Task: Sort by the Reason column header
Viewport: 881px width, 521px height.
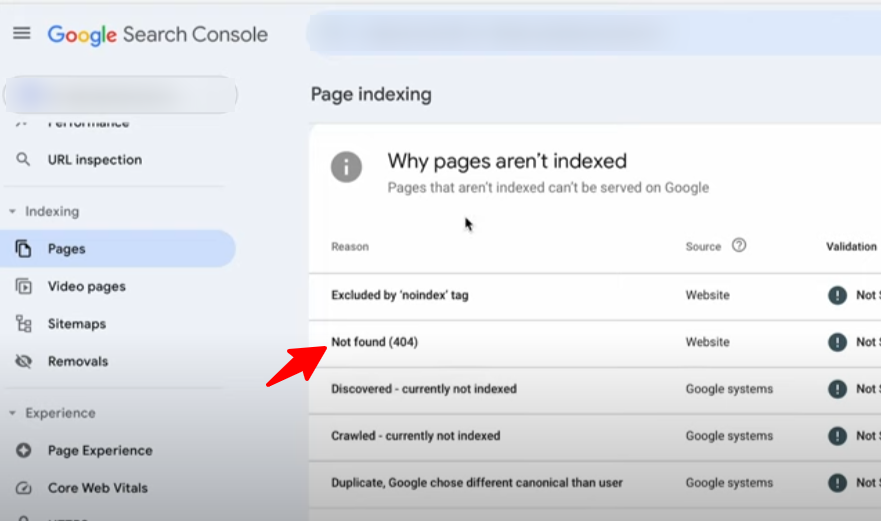Action: tap(350, 247)
